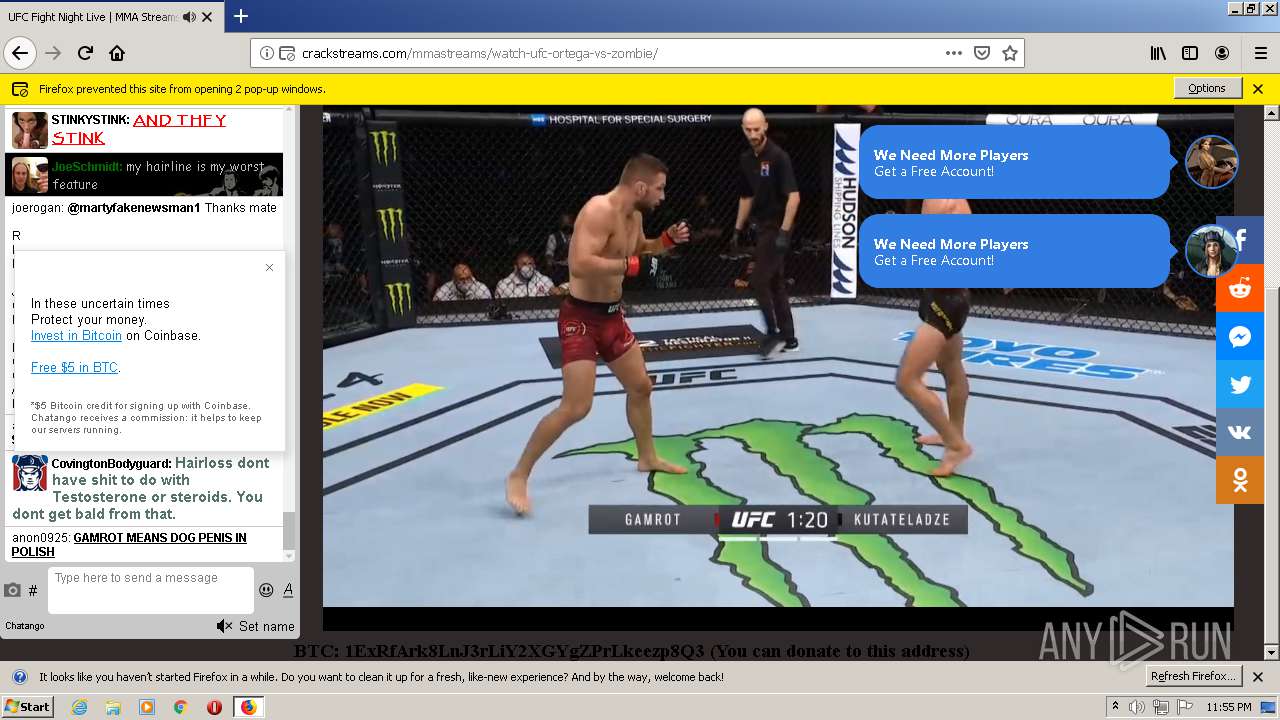Share on Odnoklassniki

point(1240,480)
